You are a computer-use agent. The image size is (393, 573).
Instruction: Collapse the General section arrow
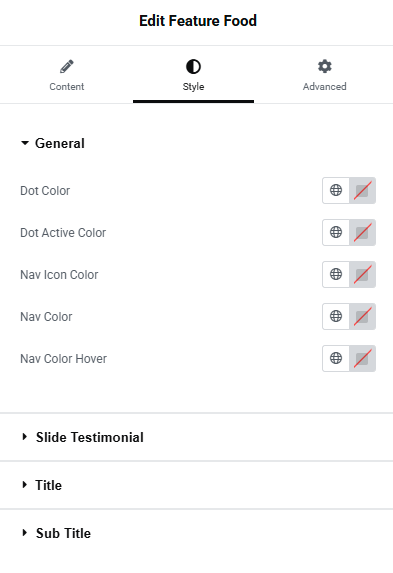point(25,143)
